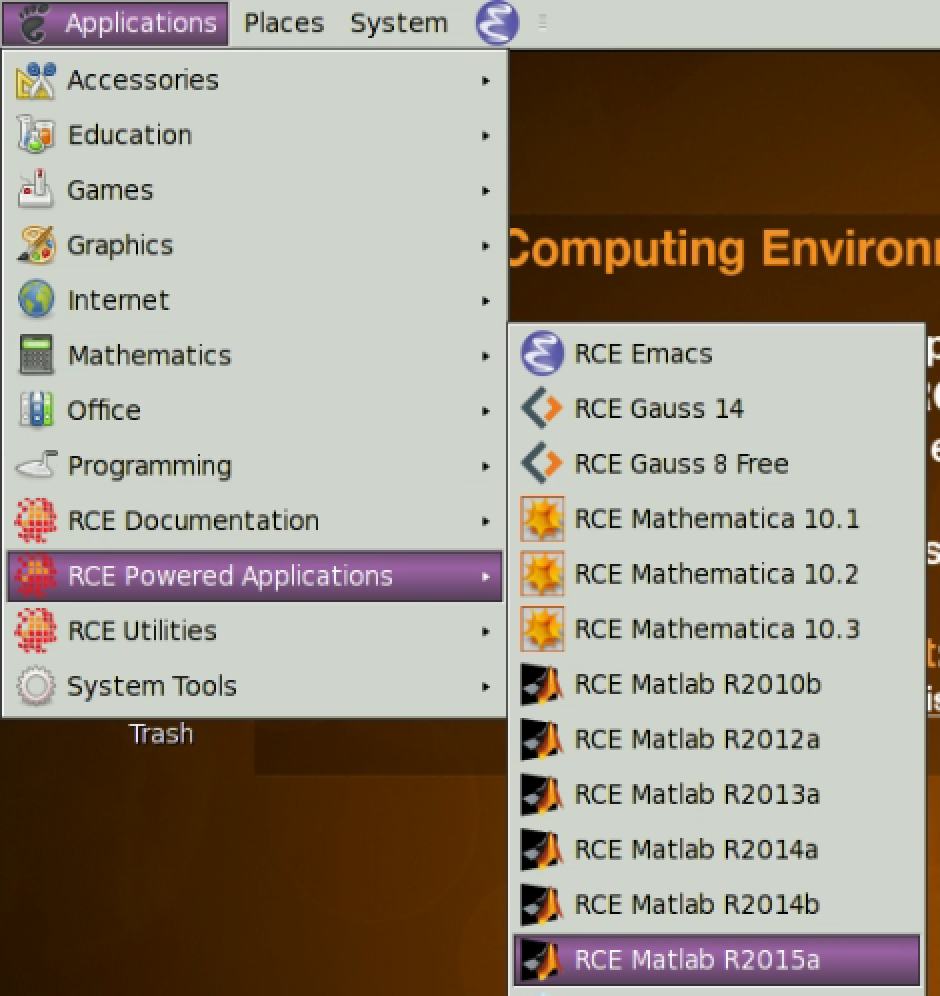
Task: Select the Mathematics category label
Action: [149, 355]
